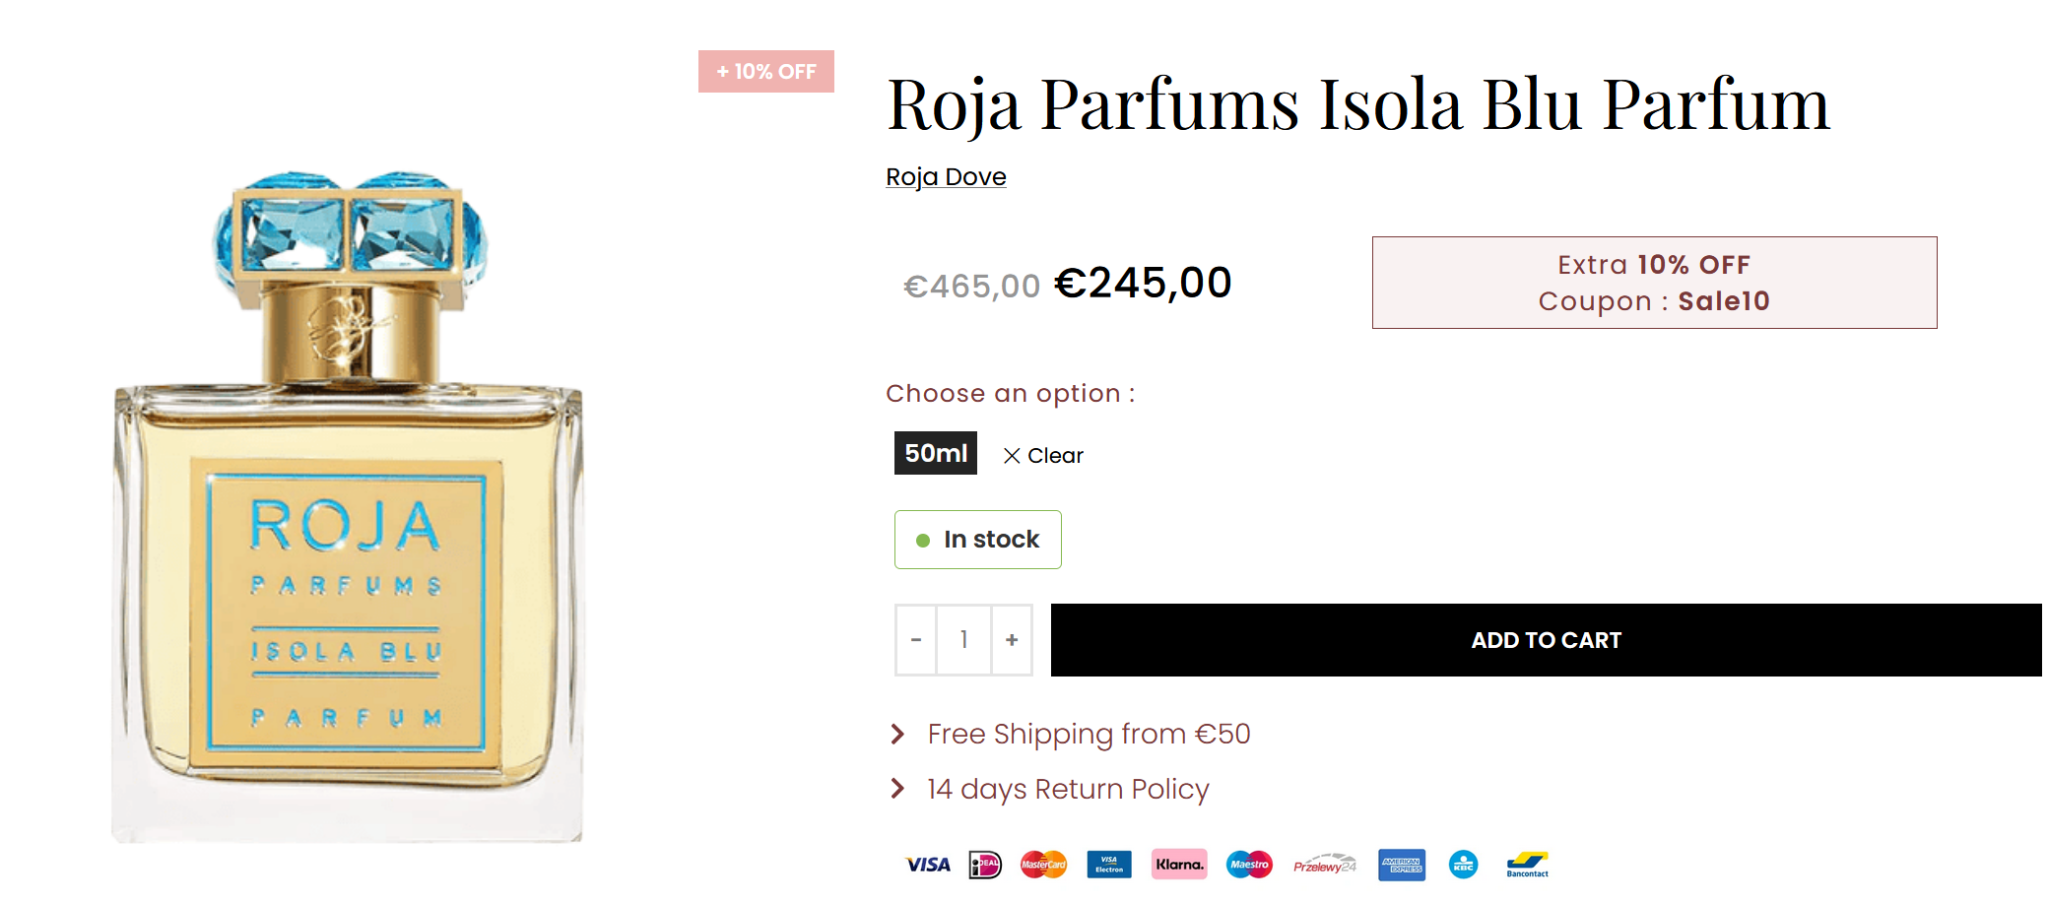The image size is (2048, 903).
Task: Select the 50ml size option
Action: pos(935,453)
